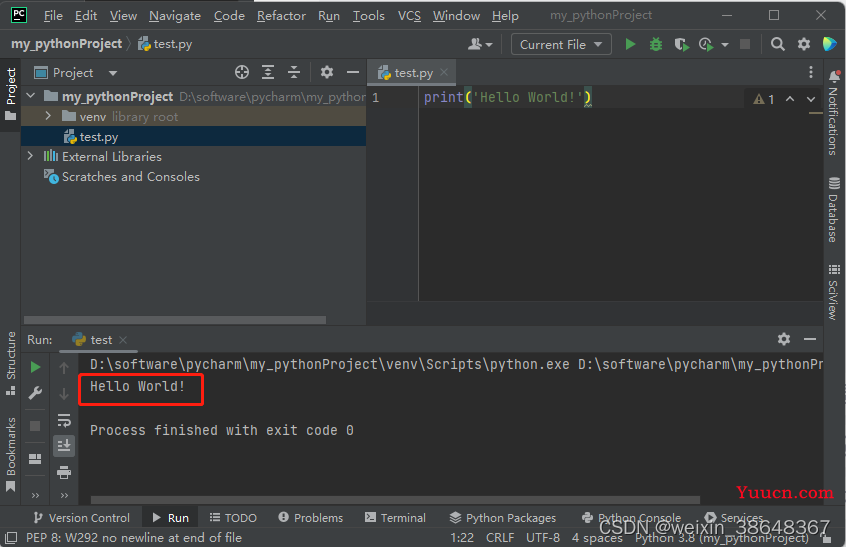The image size is (846, 547).
Task: Toggle tool window bars icon in status bar
Action: tap(11, 537)
